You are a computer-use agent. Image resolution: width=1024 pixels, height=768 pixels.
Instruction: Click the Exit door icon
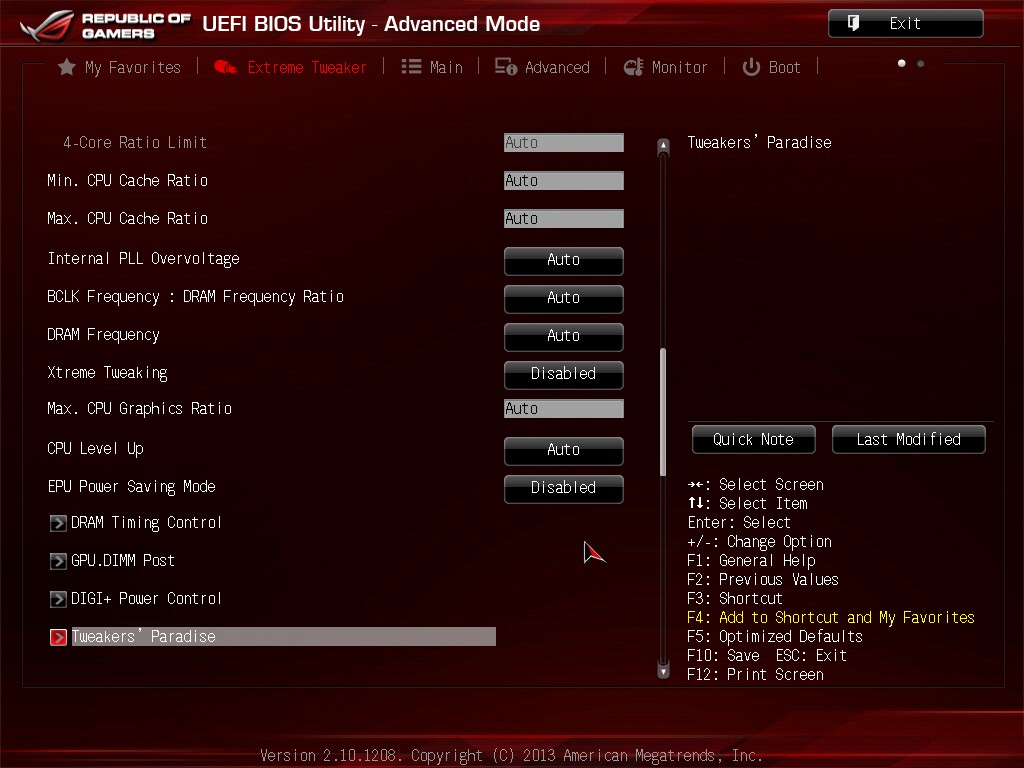[x=853, y=24]
